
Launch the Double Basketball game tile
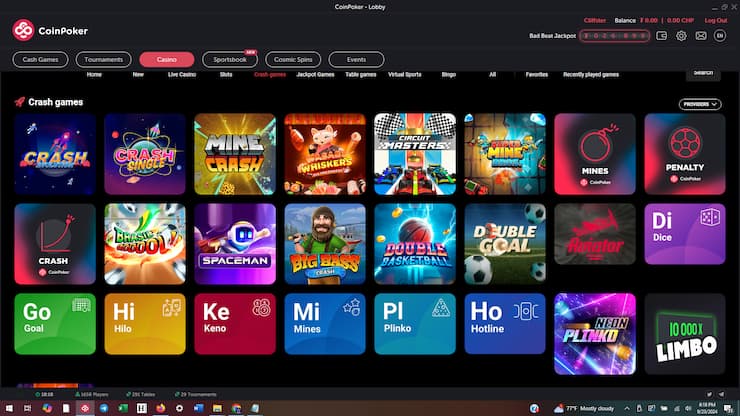[x=415, y=244]
